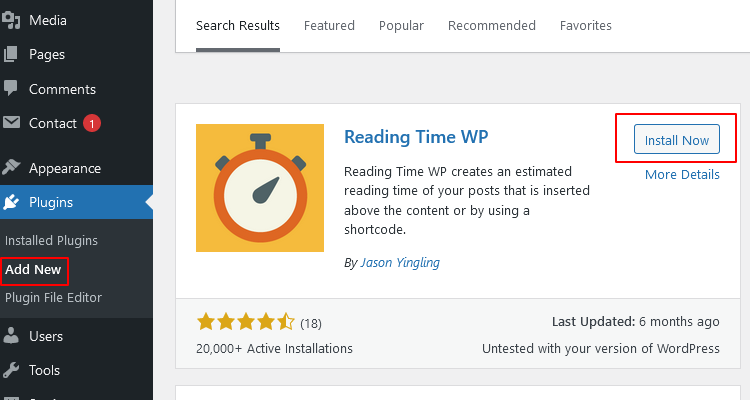
Task: Click the Reading Time WP stopwatch thumbnail
Action: [x=260, y=188]
